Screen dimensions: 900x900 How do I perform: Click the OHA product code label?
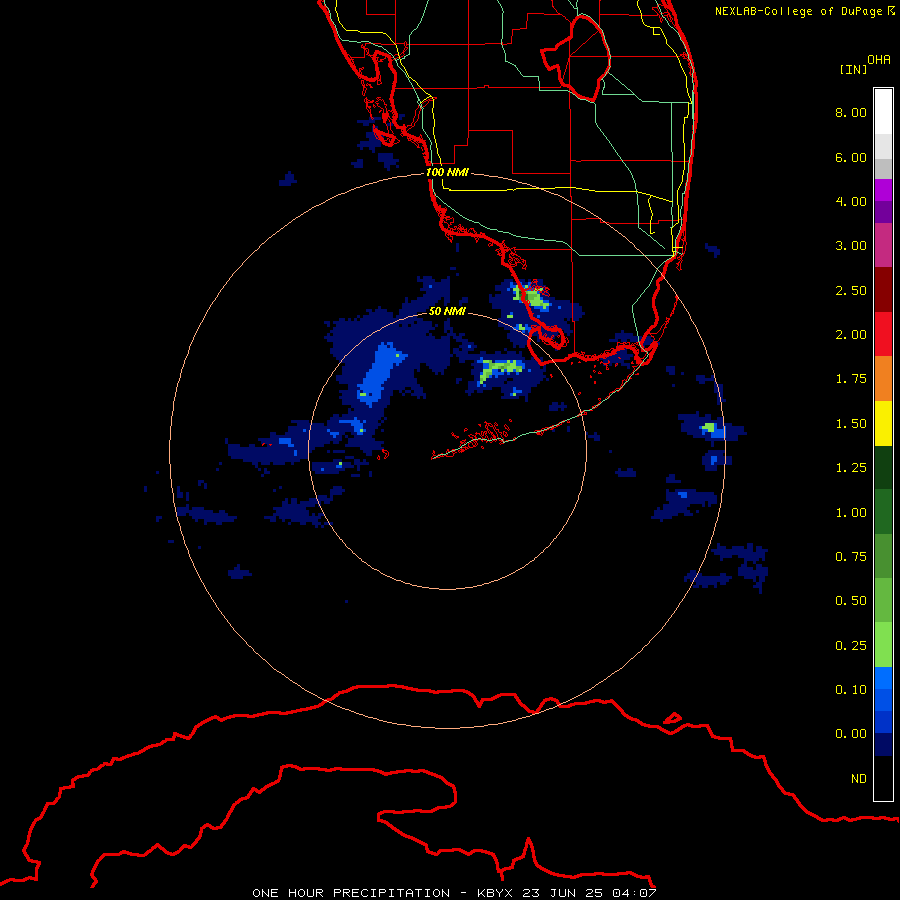[x=879, y=60]
